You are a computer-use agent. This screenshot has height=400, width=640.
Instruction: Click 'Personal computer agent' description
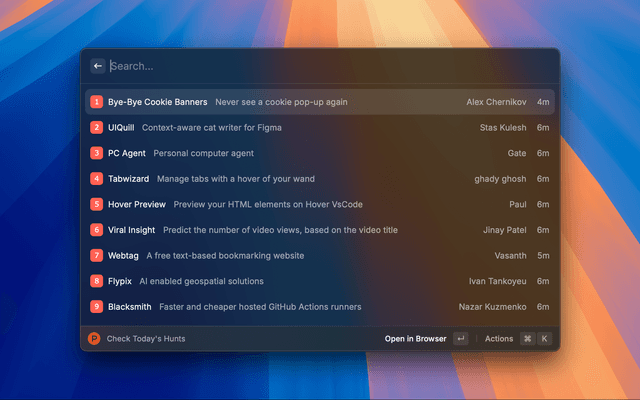[204, 153]
